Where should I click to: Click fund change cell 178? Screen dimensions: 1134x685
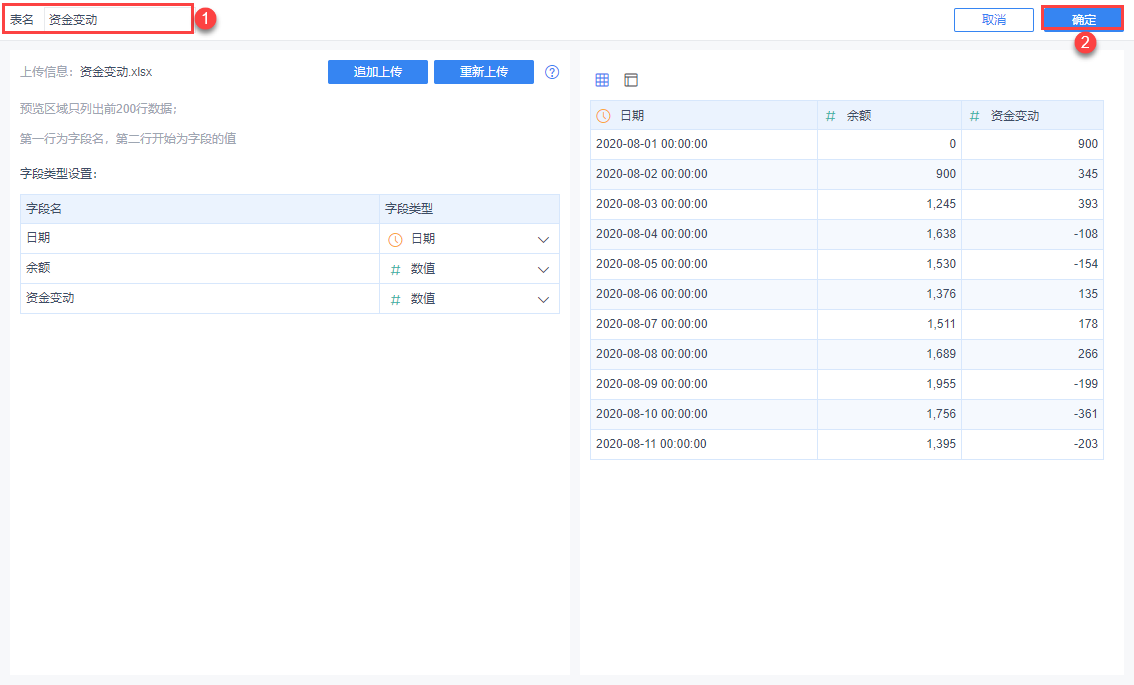(1033, 324)
